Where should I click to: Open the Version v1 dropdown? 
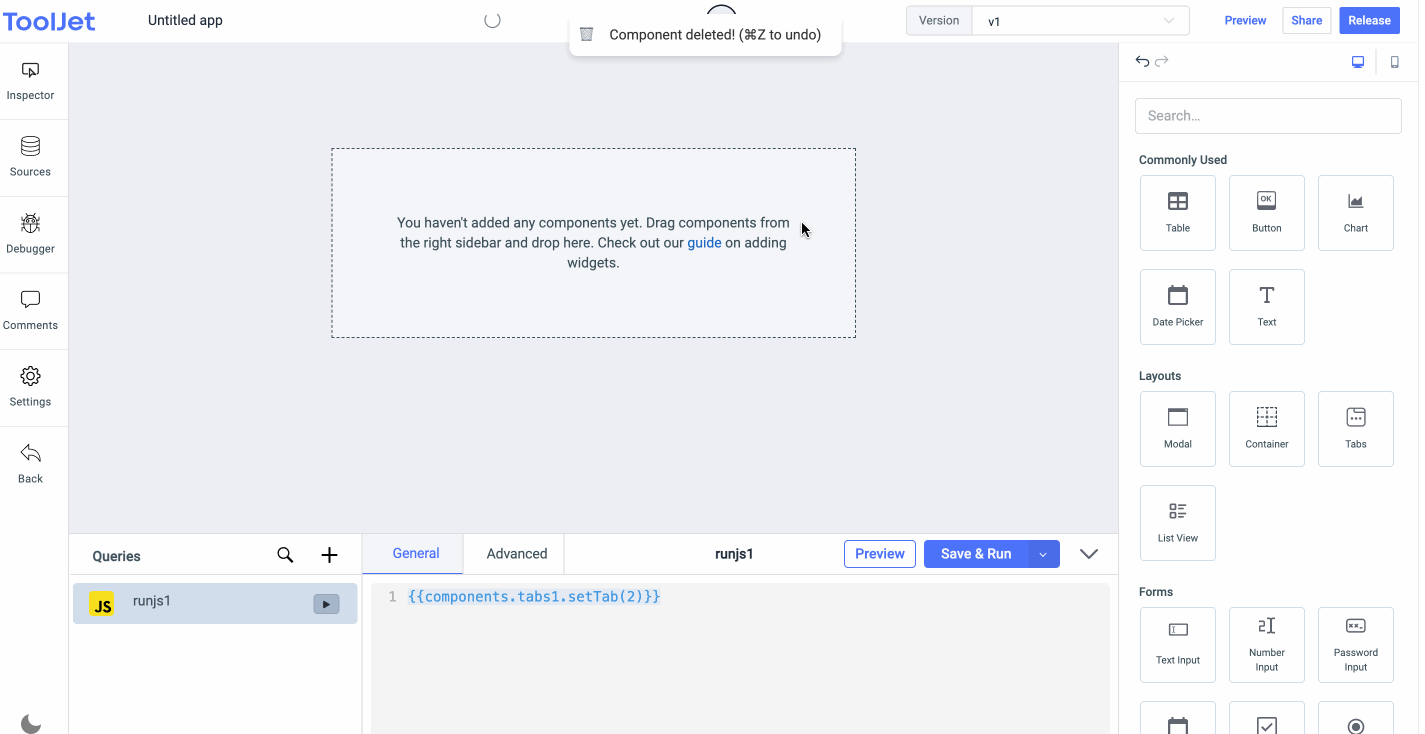pyautogui.click(x=1080, y=20)
